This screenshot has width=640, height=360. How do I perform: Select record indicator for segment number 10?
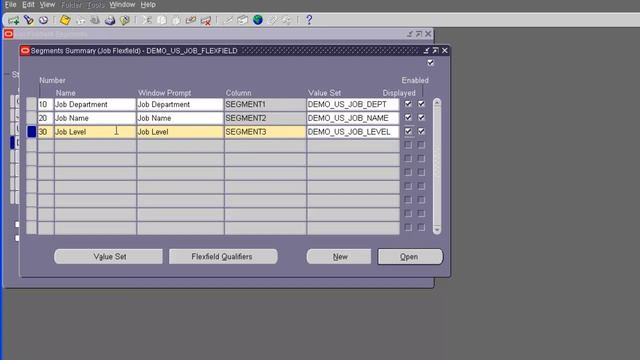[31, 104]
